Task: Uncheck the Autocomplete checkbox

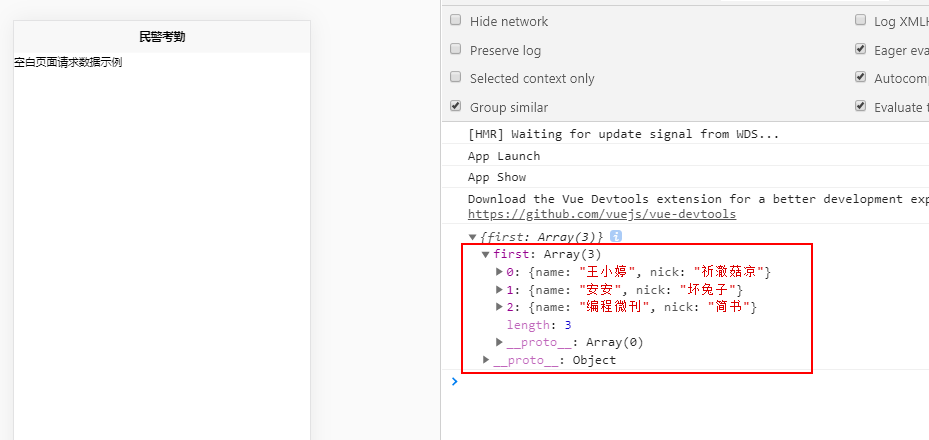Action: point(860,77)
